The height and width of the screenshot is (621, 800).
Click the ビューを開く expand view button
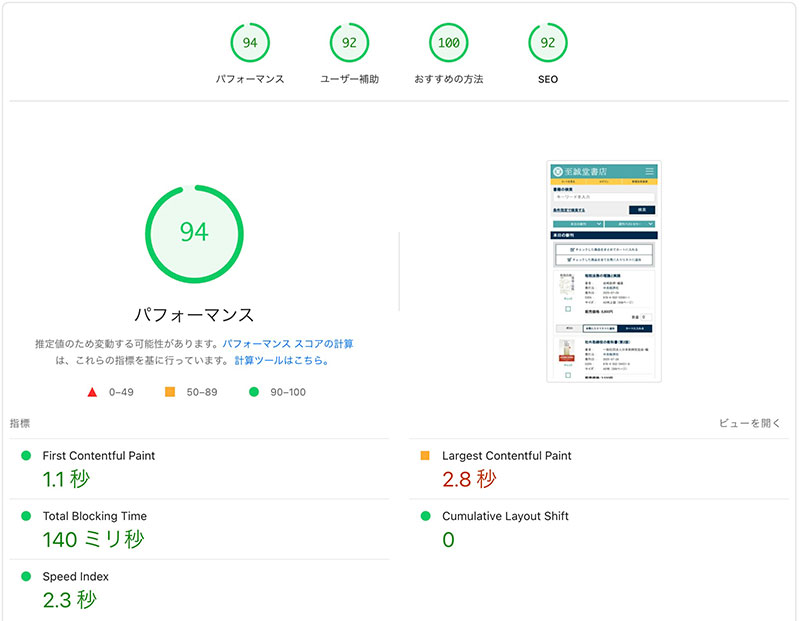pyautogui.click(x=749, y=423)
